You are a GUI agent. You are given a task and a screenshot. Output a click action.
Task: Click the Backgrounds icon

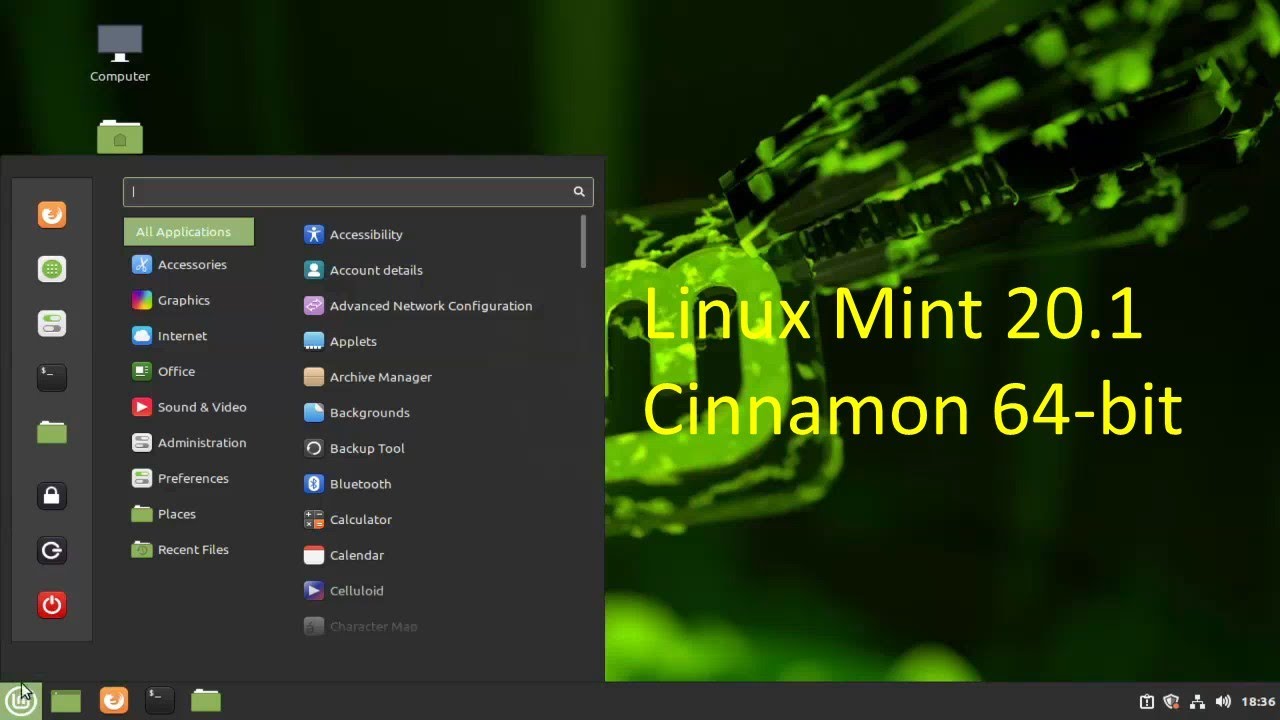tap(314, 412)
